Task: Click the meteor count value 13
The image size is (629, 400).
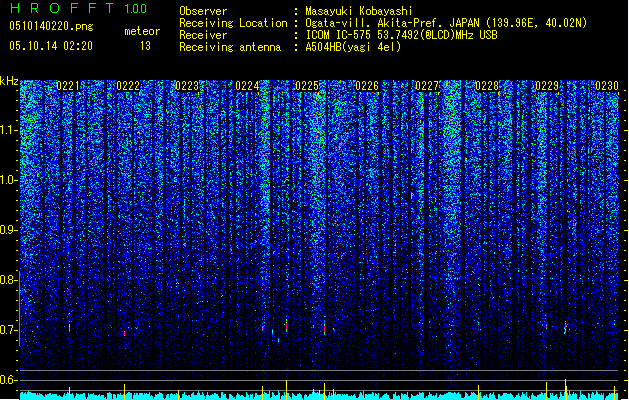Action: pos(145,46)
